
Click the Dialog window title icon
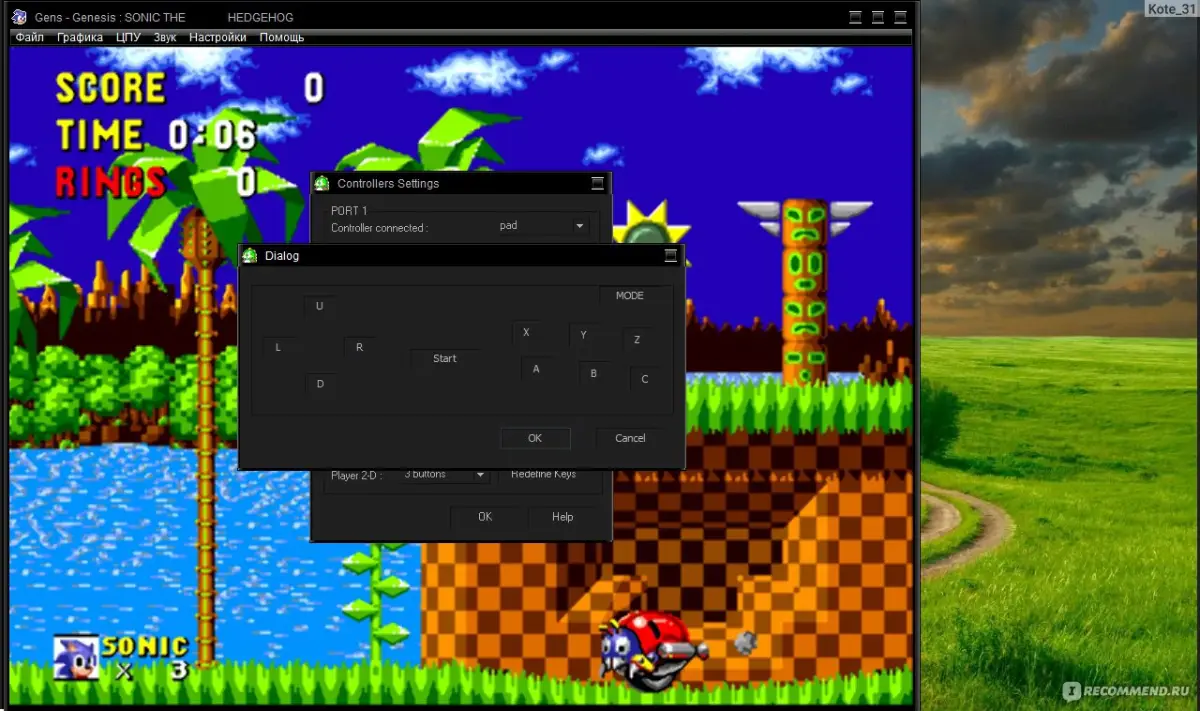click(x=250, y=255)
